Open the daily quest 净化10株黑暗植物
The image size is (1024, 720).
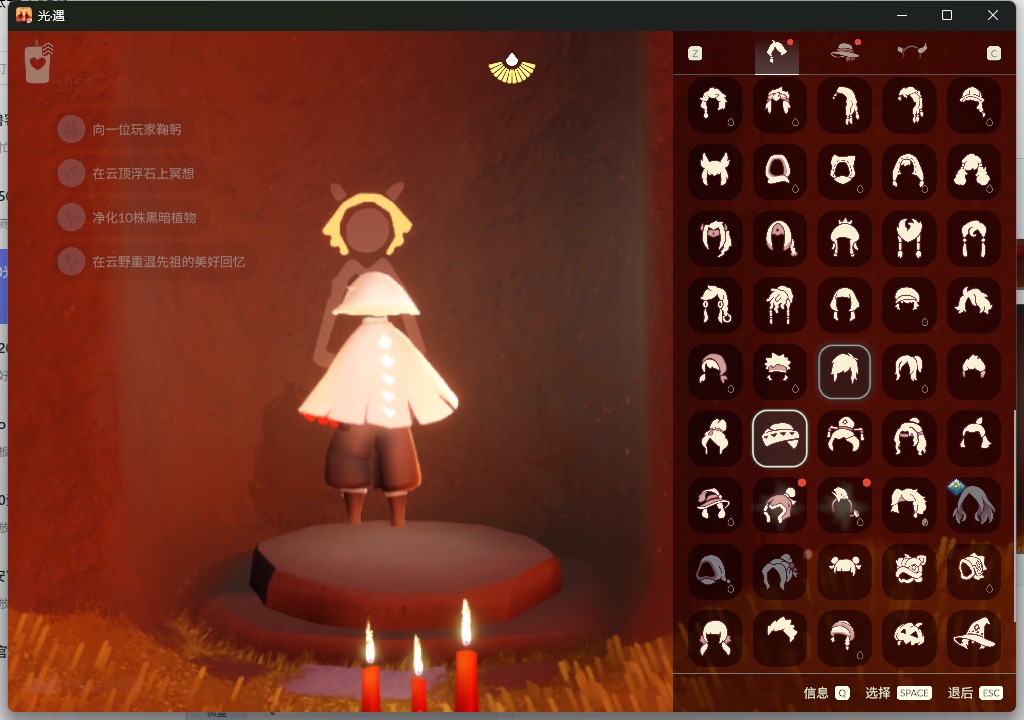point(131,218)
